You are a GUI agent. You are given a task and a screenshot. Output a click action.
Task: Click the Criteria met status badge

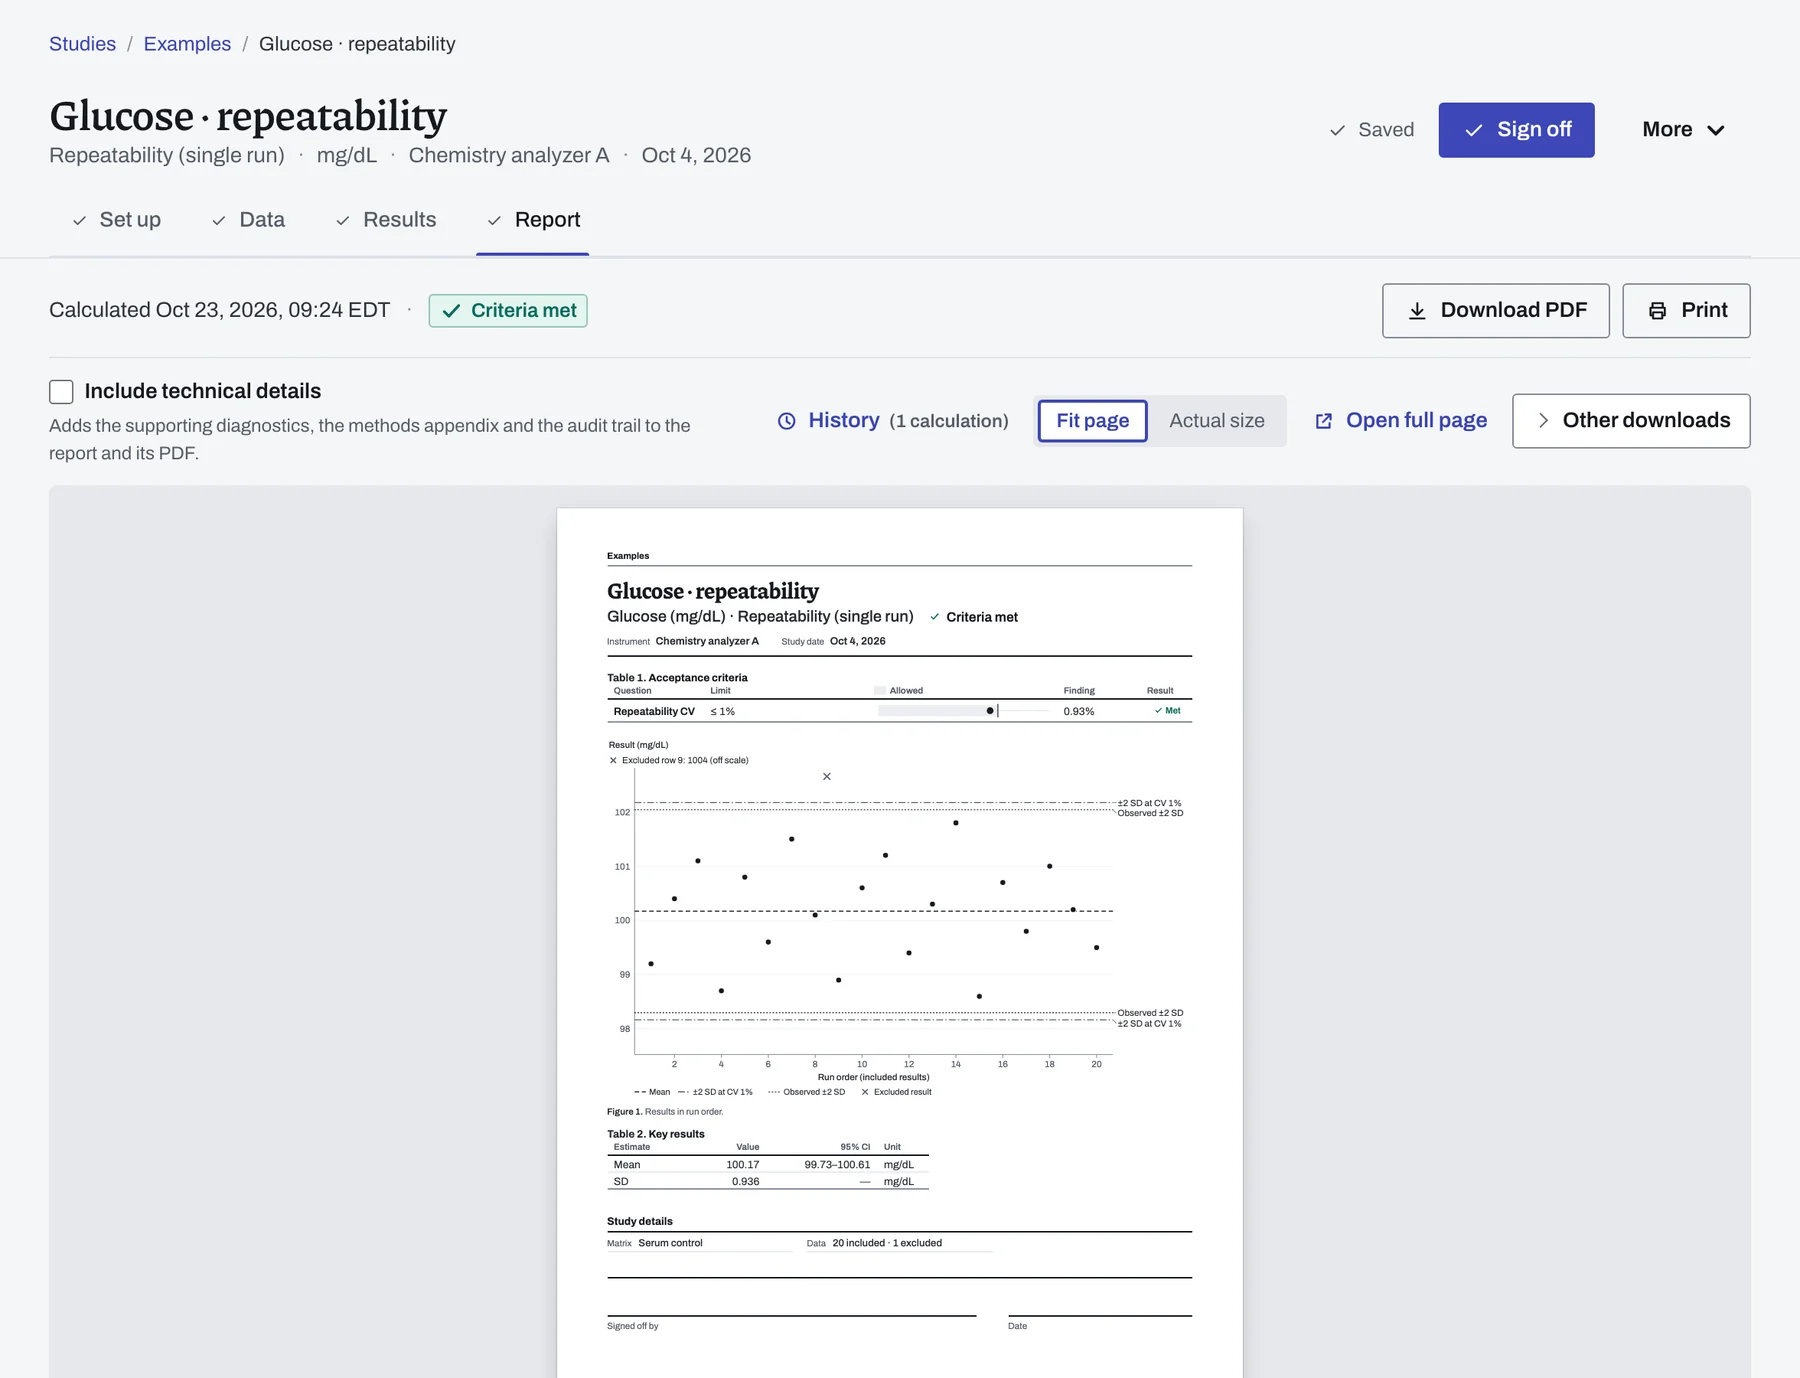coord(508,311)
